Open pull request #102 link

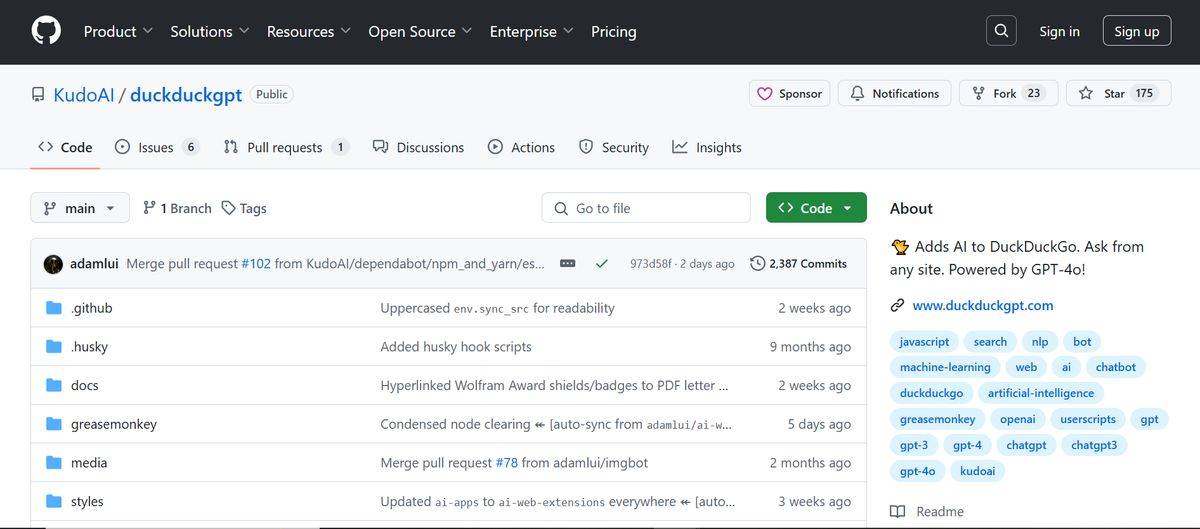coord(256,264)
